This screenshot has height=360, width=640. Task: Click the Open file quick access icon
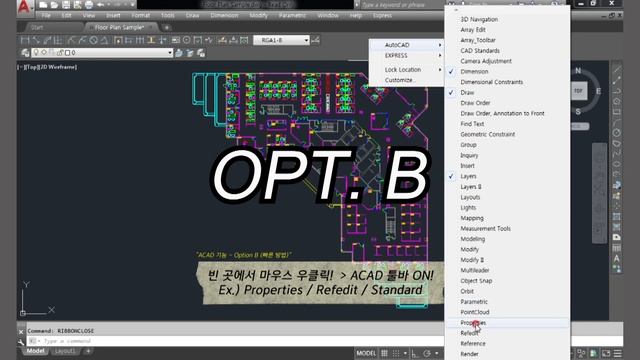tap(54, 5)
